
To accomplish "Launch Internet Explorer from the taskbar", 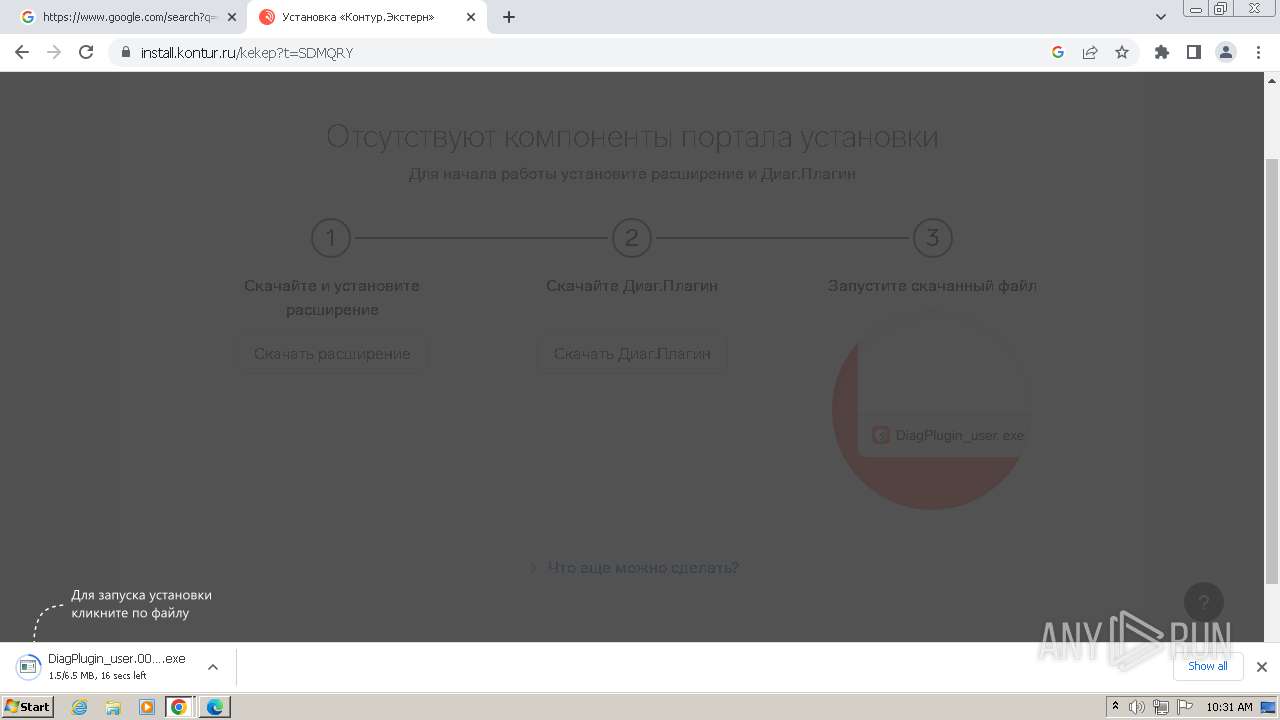I will coord(80,707).
